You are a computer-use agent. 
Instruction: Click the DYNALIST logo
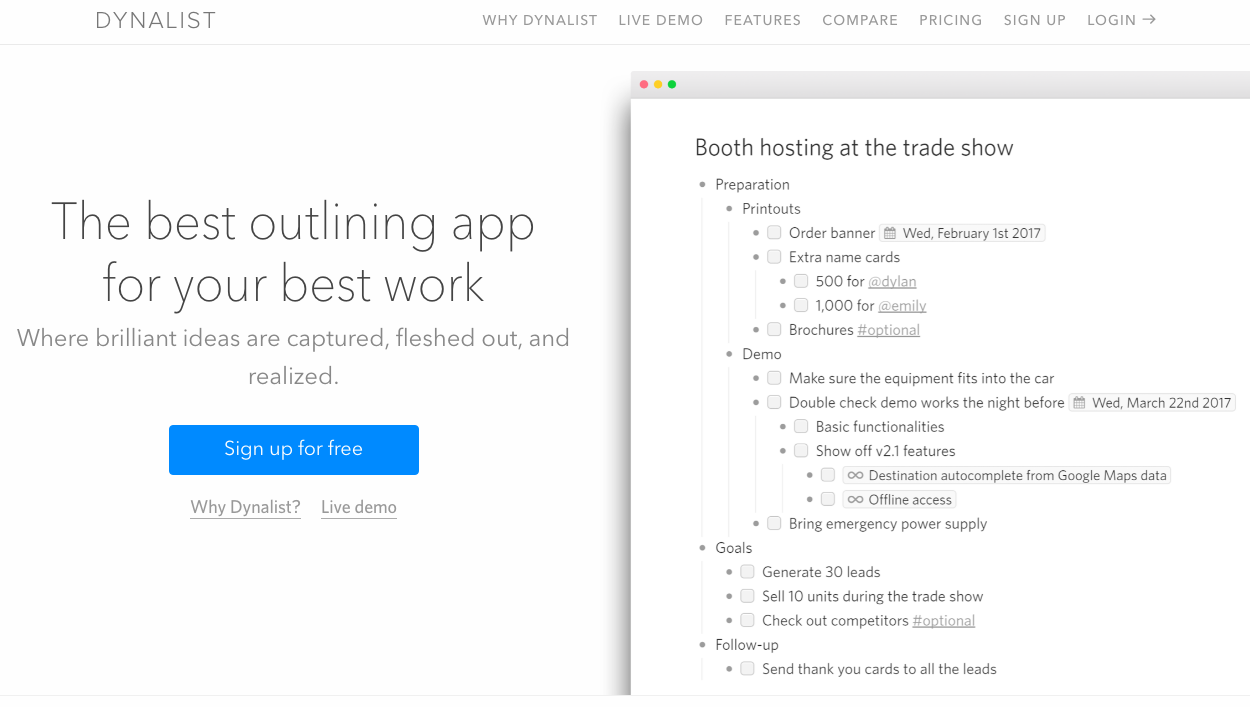(x=156, y=20)
